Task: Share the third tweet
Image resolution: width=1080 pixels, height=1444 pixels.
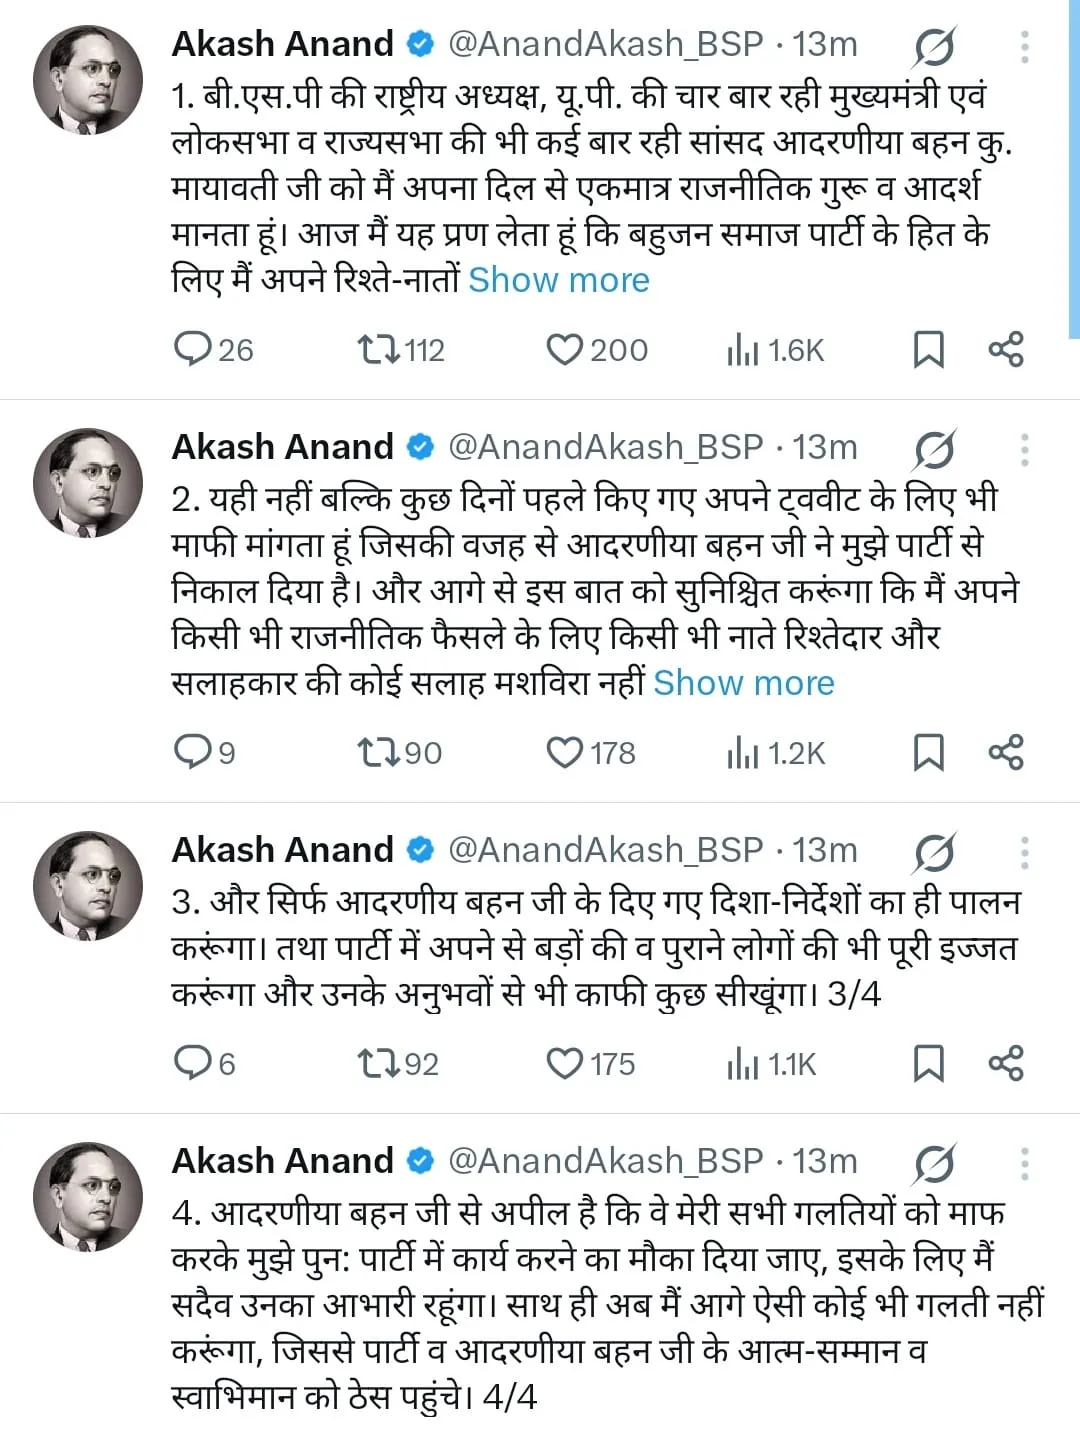Action: click(x=1005, y=1064)
